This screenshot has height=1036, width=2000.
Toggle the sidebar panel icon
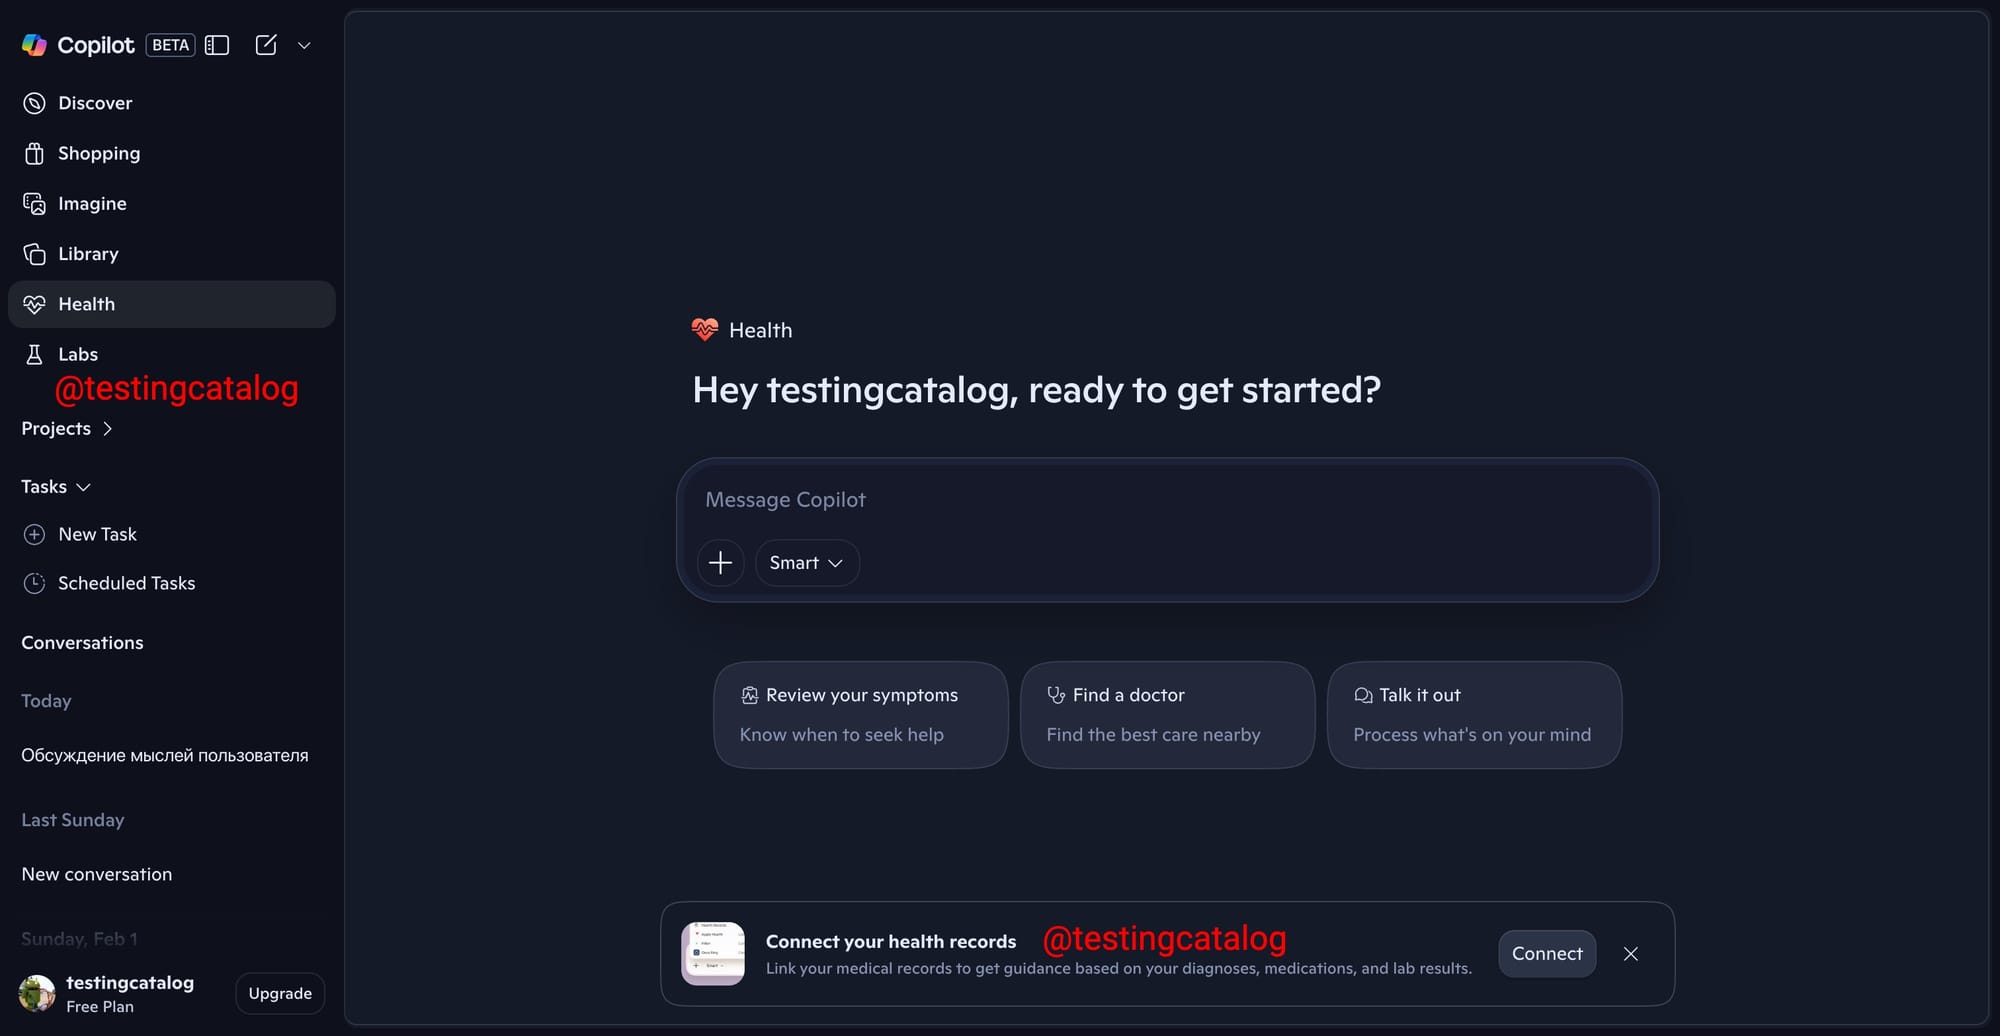tap(217, 45)
